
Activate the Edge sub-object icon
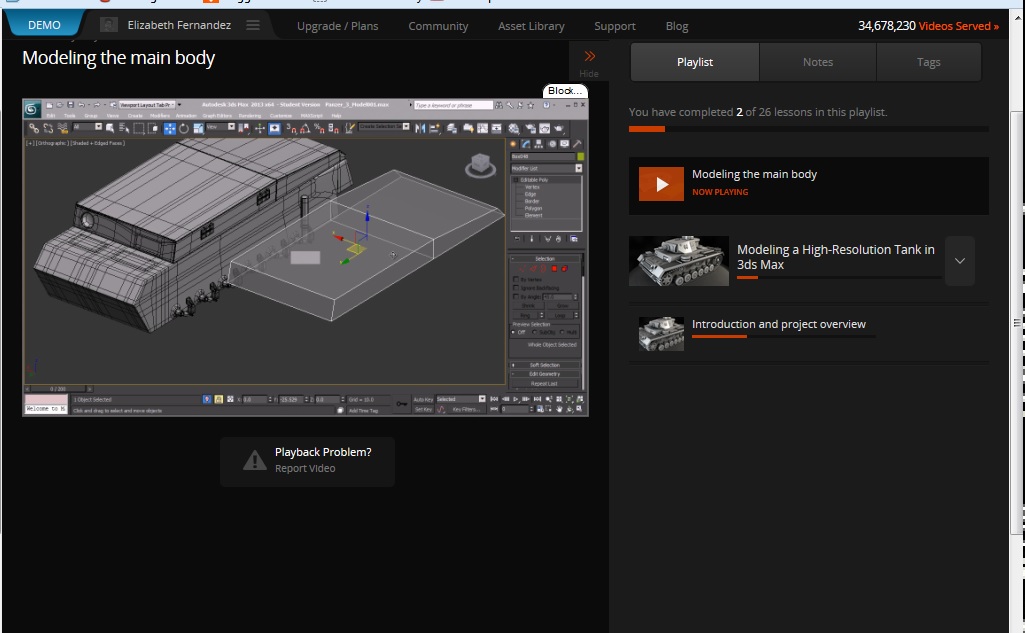click(x=532, y=268)
